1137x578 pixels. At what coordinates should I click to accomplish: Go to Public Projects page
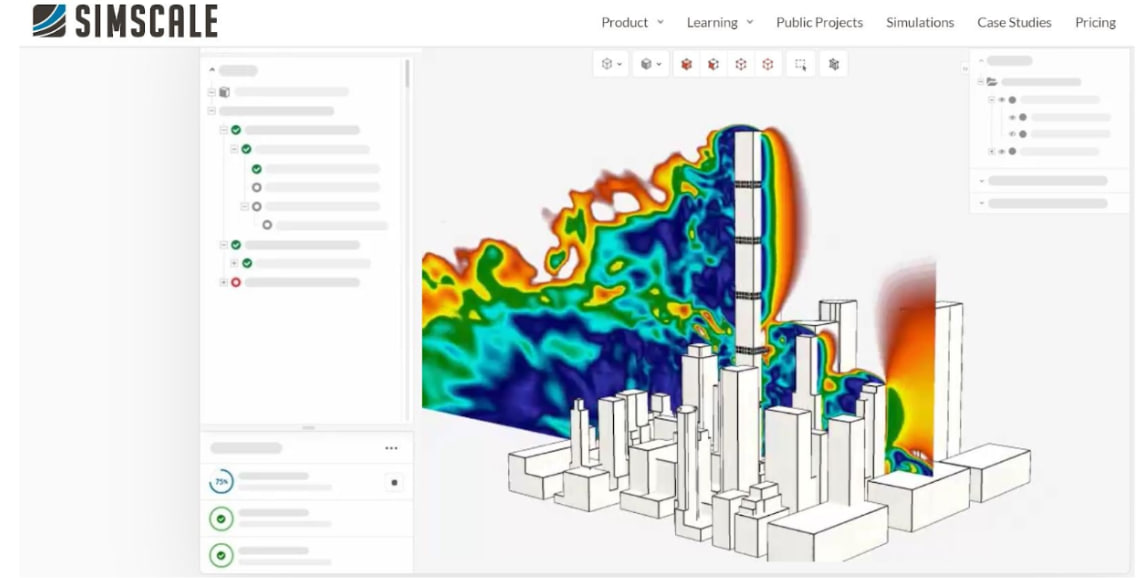[x=819, y=22]
